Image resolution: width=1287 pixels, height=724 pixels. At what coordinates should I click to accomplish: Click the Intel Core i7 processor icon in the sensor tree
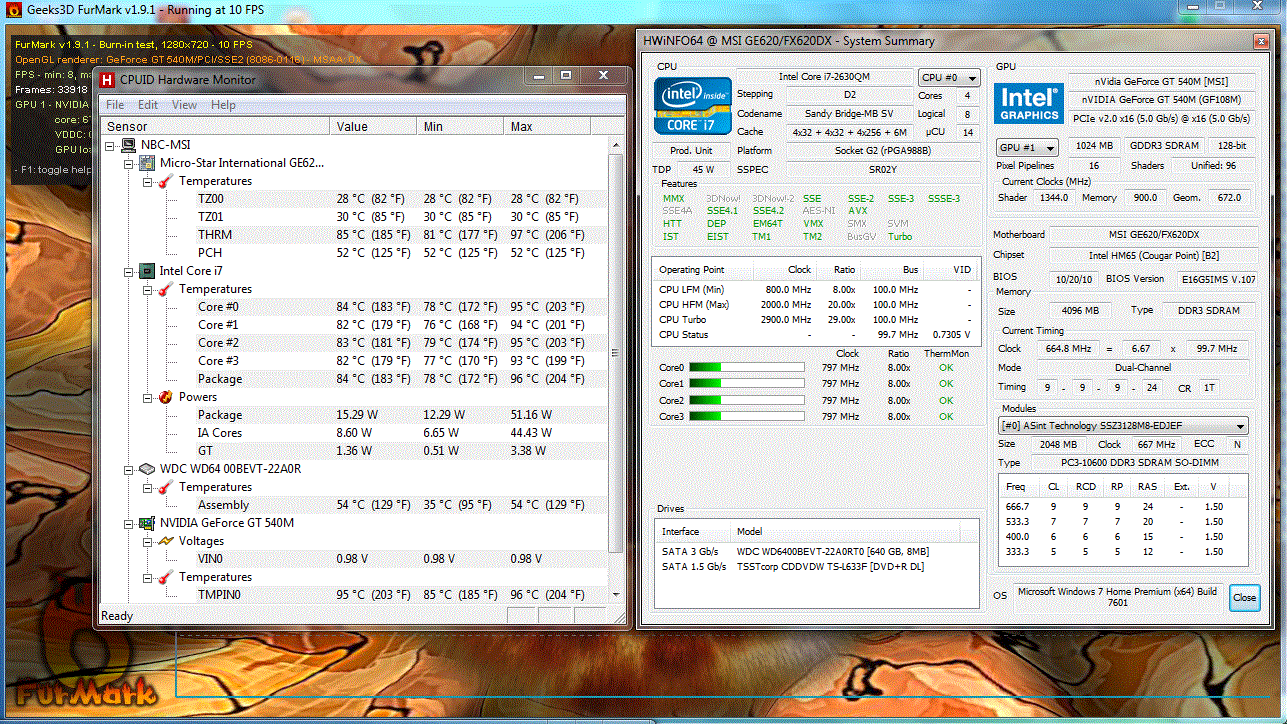pyautogui.click(x=147, y=271)
